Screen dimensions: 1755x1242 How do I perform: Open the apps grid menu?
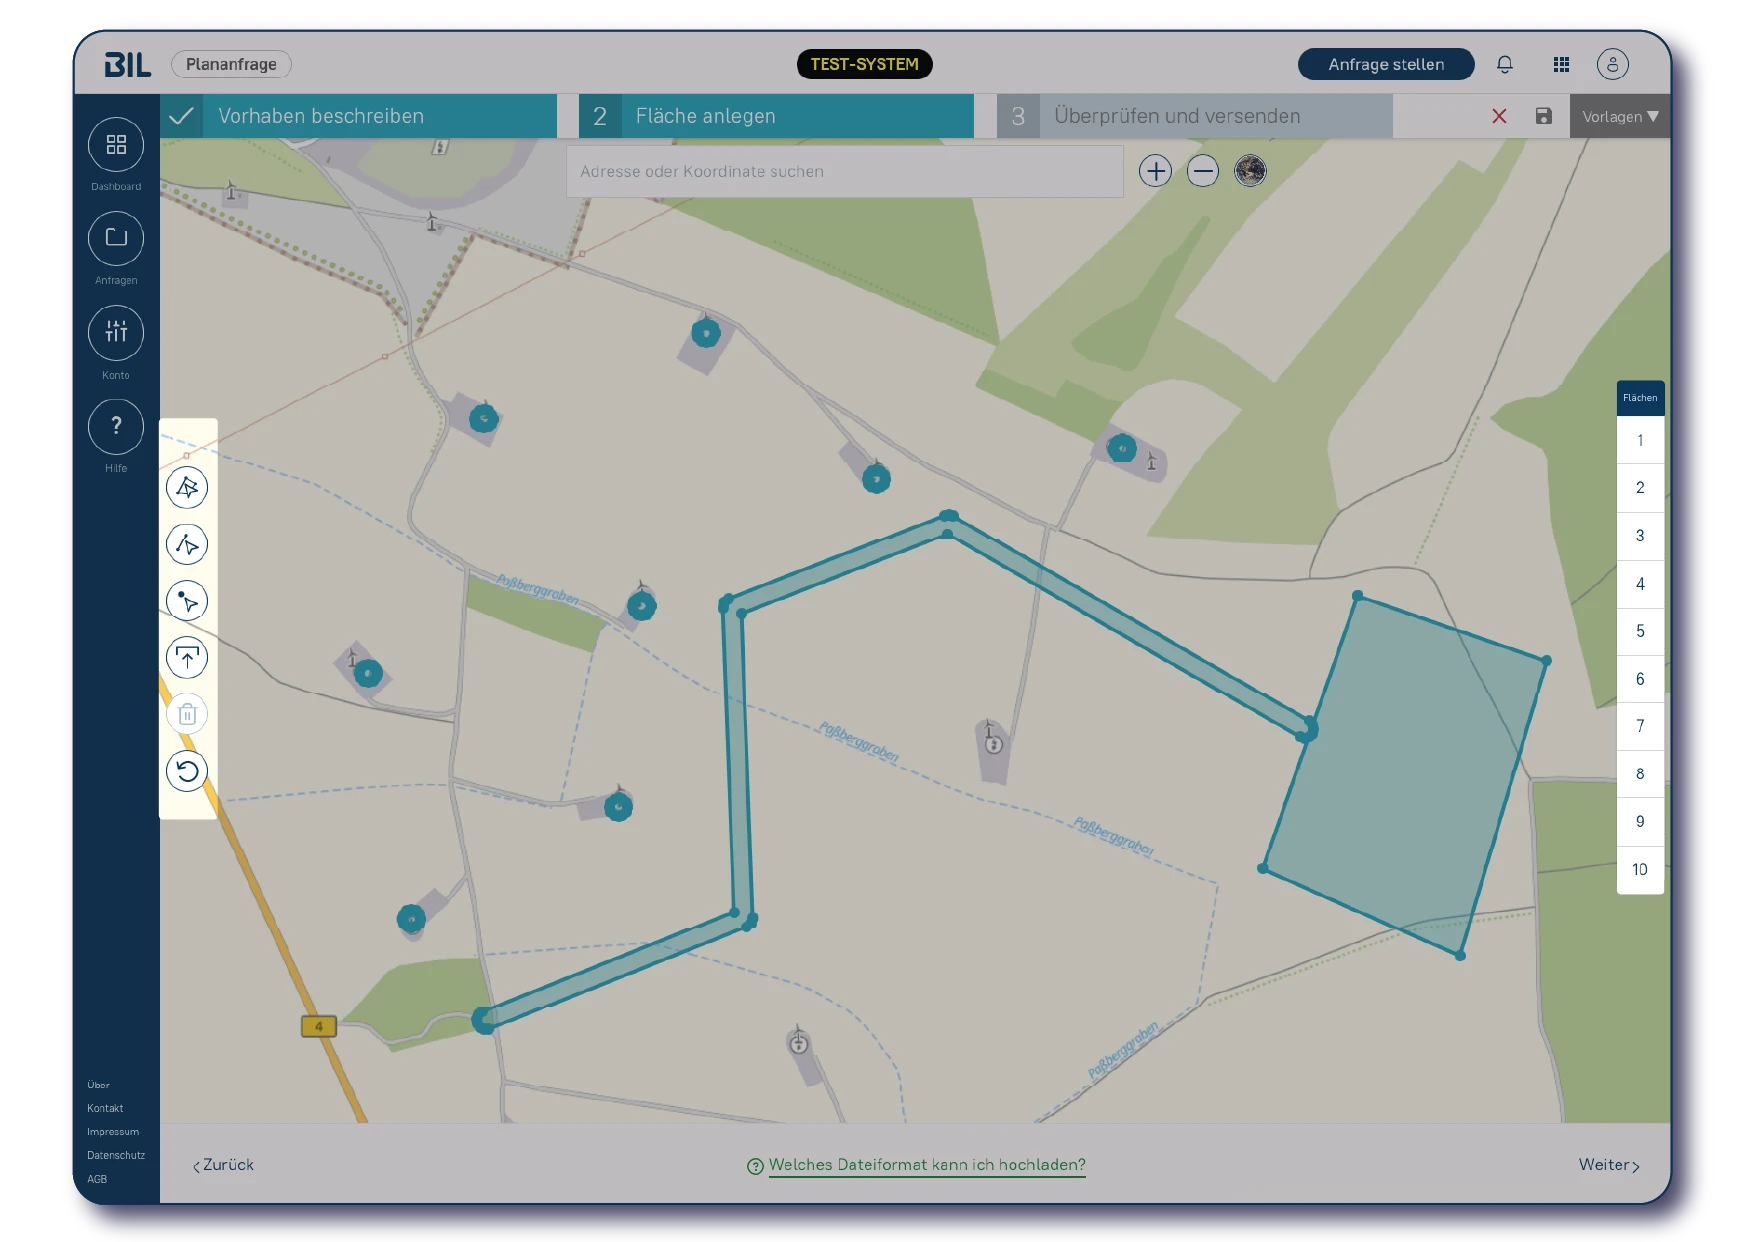click(x=1561, y=64)
